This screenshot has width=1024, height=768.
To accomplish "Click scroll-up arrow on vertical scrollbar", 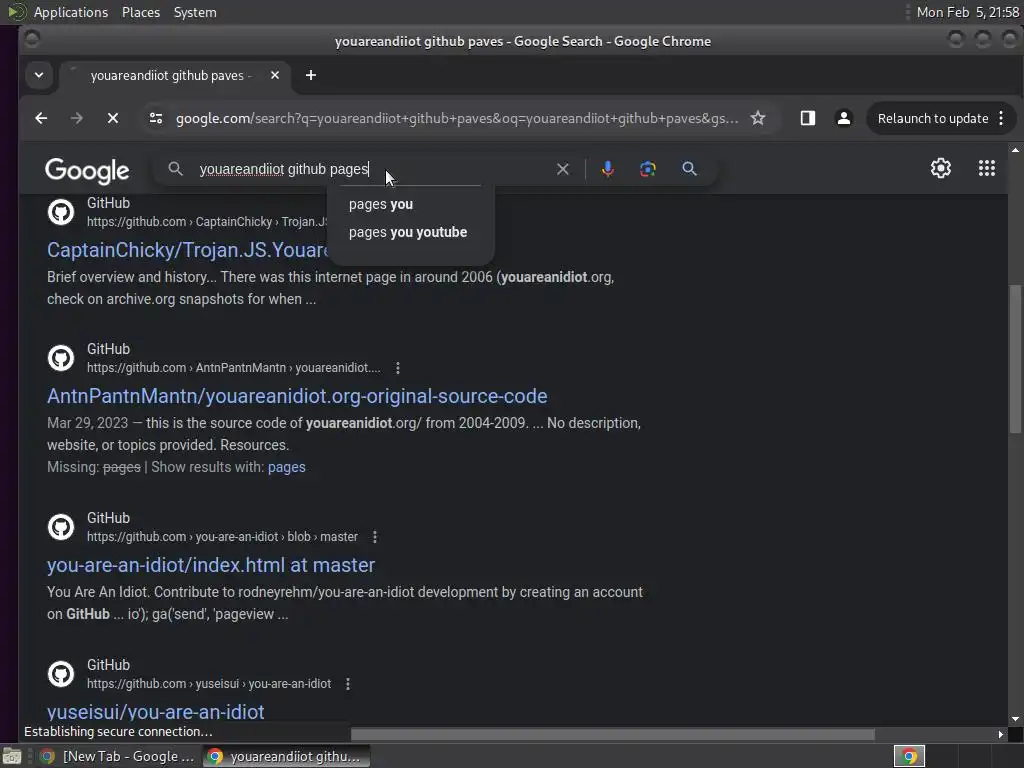I will pyautogui.click(x=1015, y=150).
